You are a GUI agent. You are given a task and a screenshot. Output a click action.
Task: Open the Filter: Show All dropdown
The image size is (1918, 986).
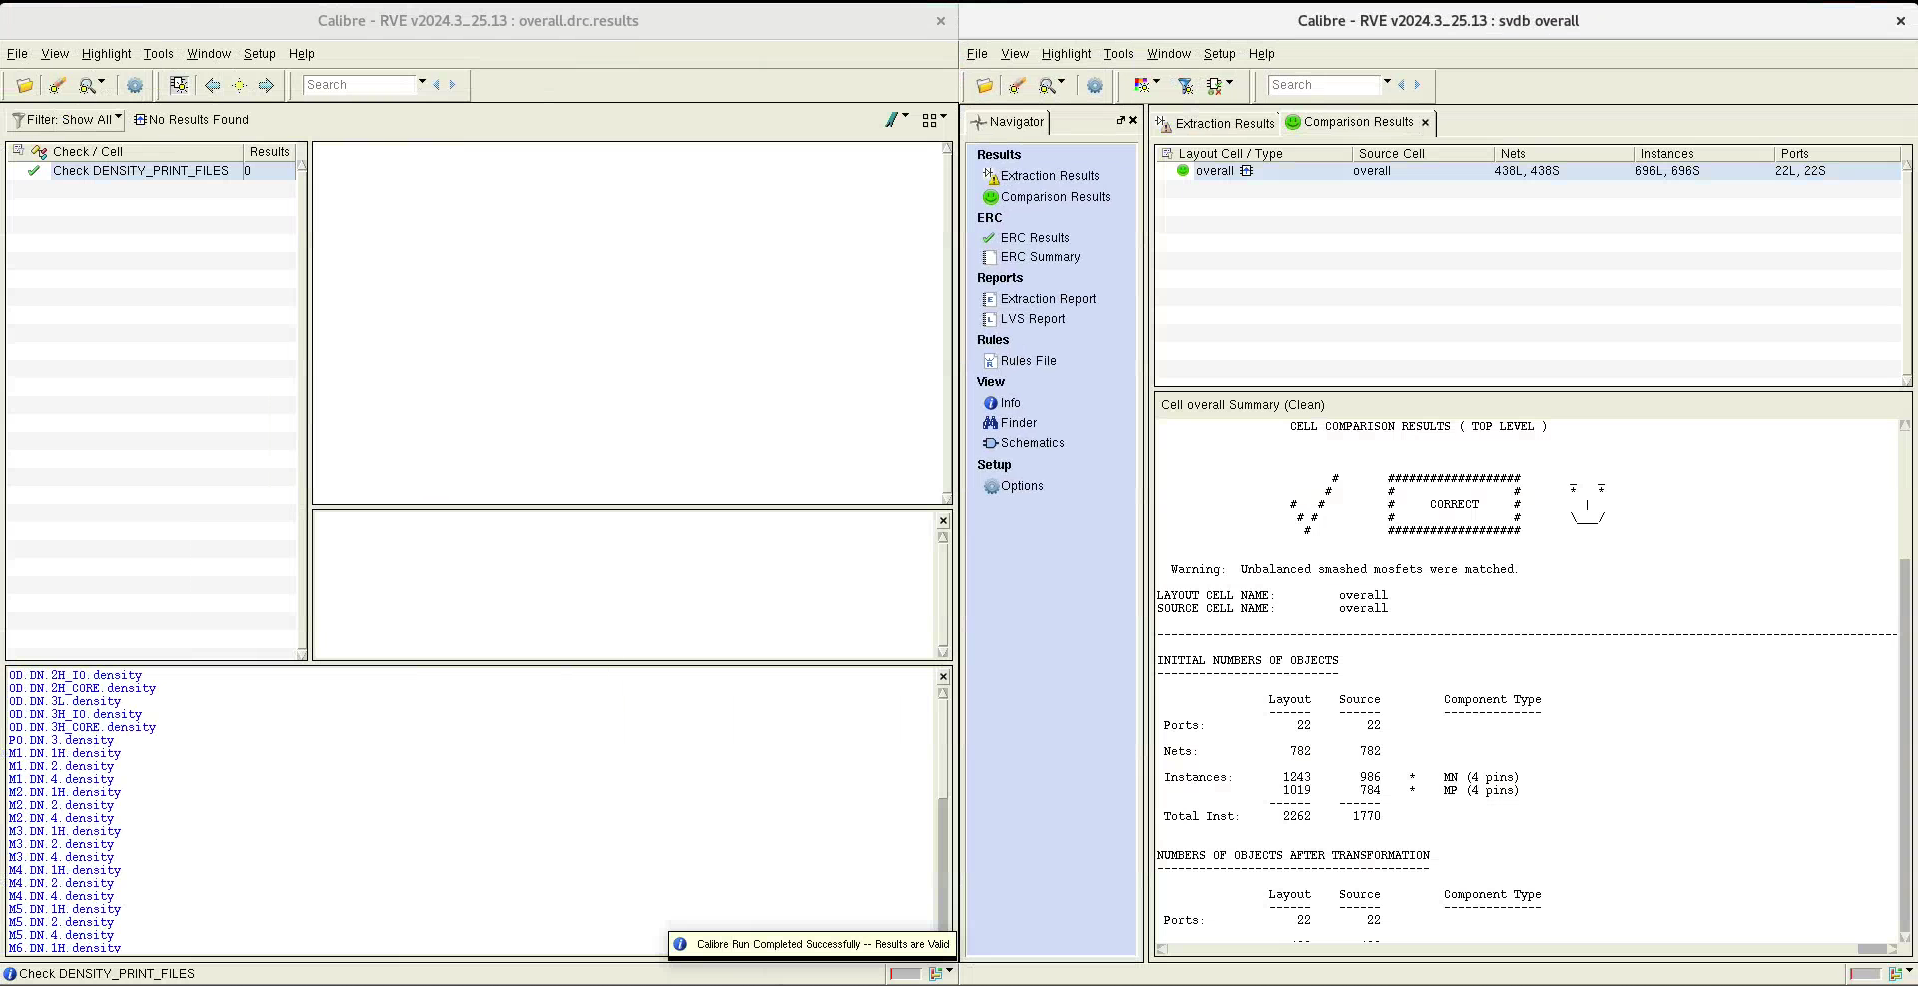(x=67, y=120)
